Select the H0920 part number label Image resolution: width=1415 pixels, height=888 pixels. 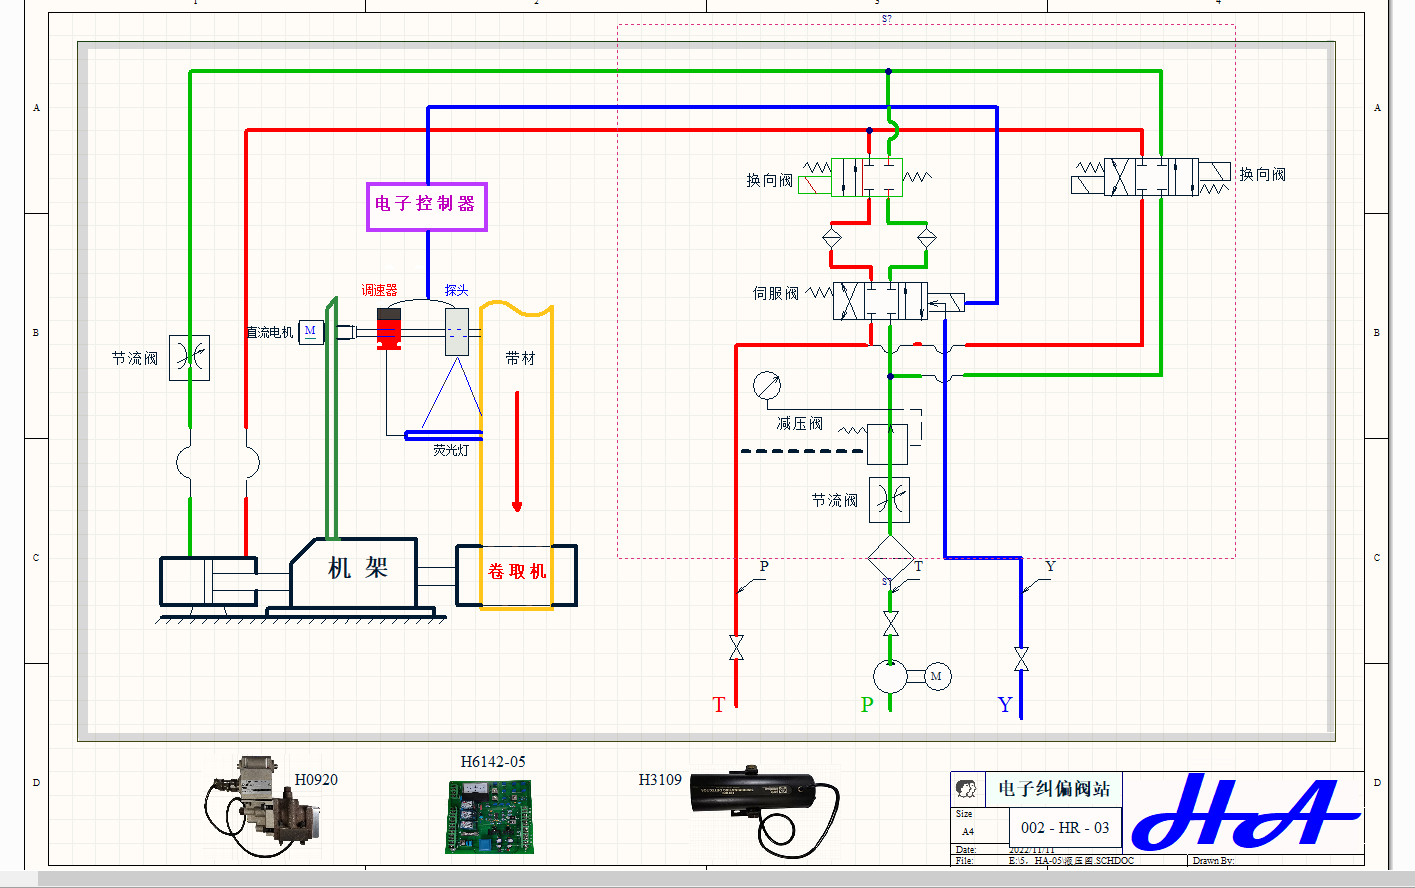click(x=316, y=780)
